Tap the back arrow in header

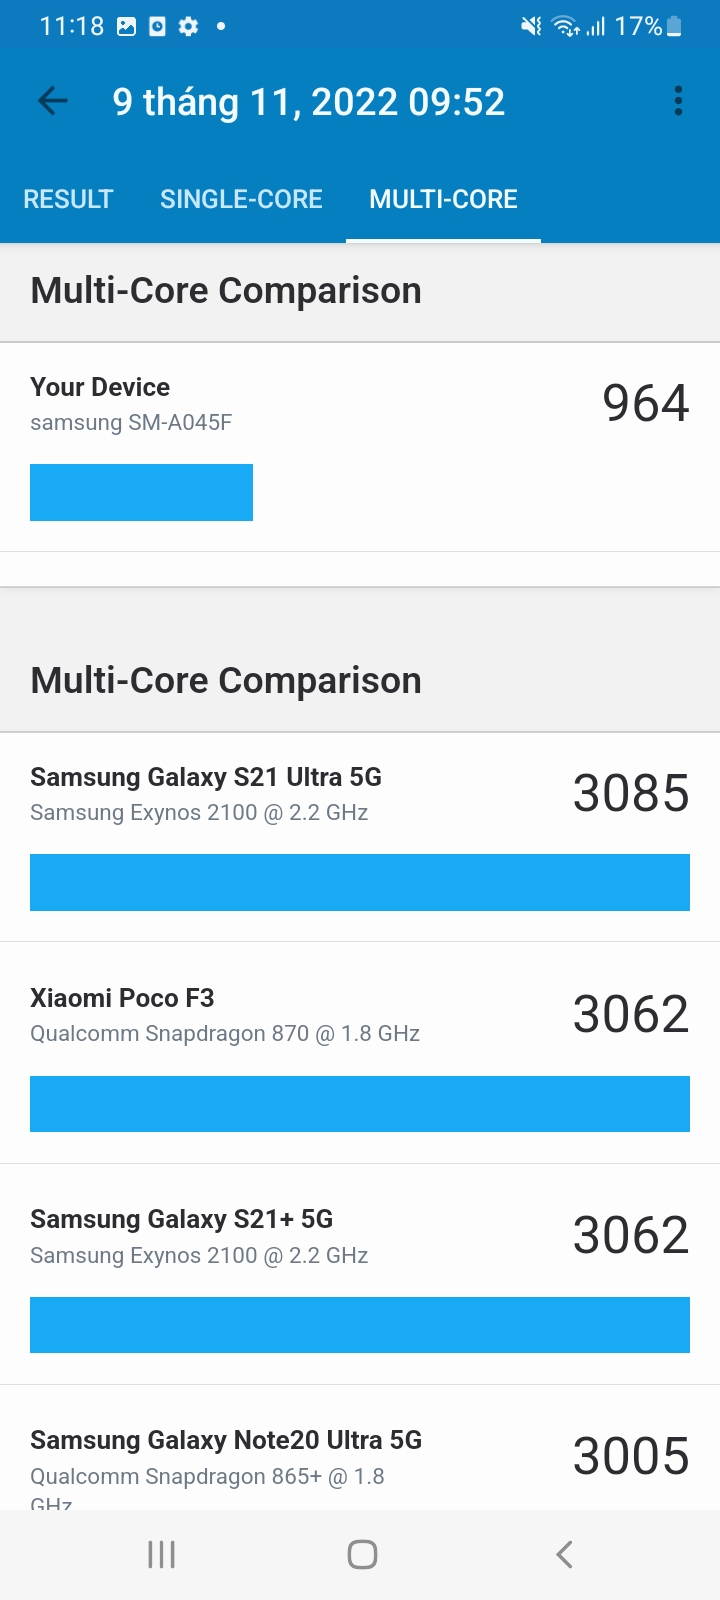click(x=52, y=101)
